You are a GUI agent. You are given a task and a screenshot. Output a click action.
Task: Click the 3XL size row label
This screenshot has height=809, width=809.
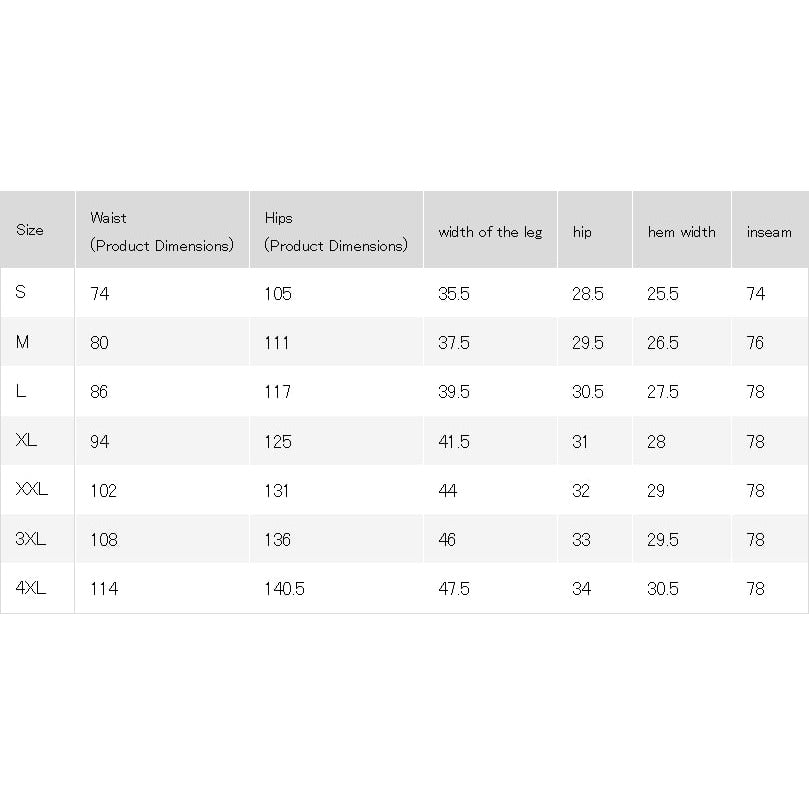pos(30,539)
